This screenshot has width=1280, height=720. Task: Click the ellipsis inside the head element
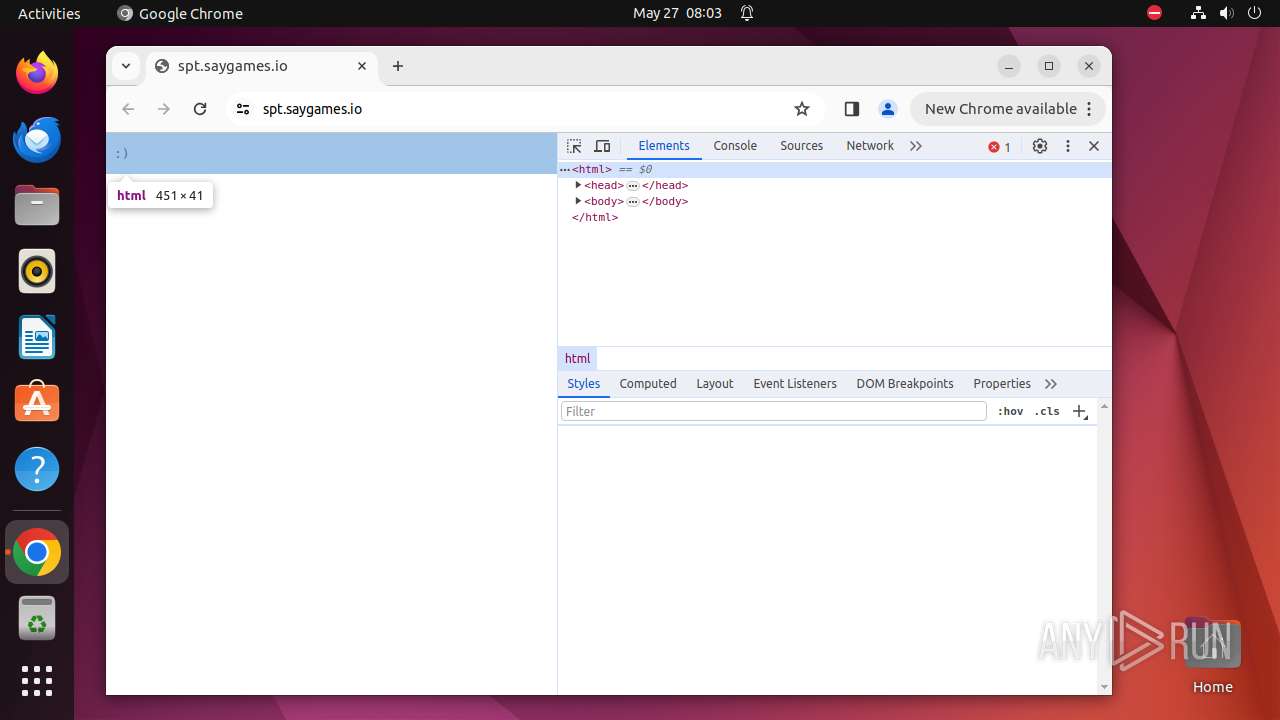pos(633,186)
